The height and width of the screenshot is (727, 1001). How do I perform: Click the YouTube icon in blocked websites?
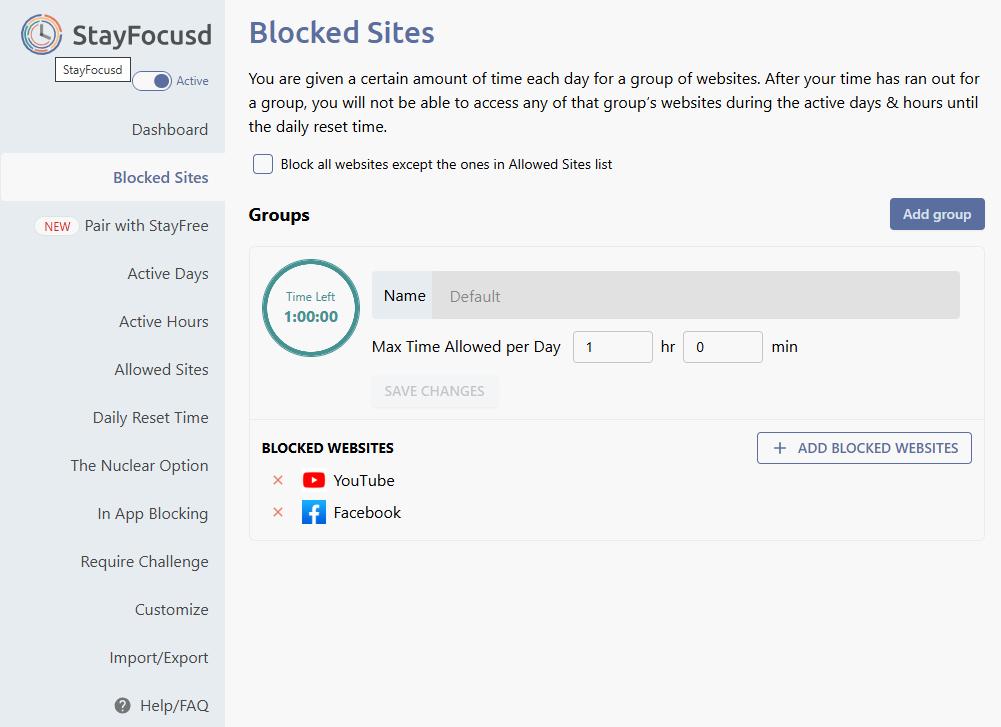click(314, 480)
